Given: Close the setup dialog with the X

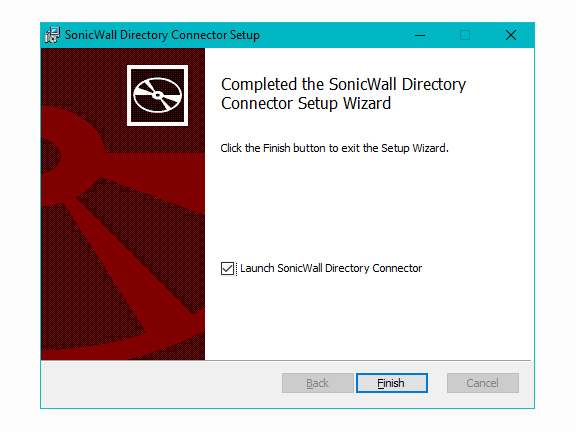Looking at the screenshot, I should (511, 35).
